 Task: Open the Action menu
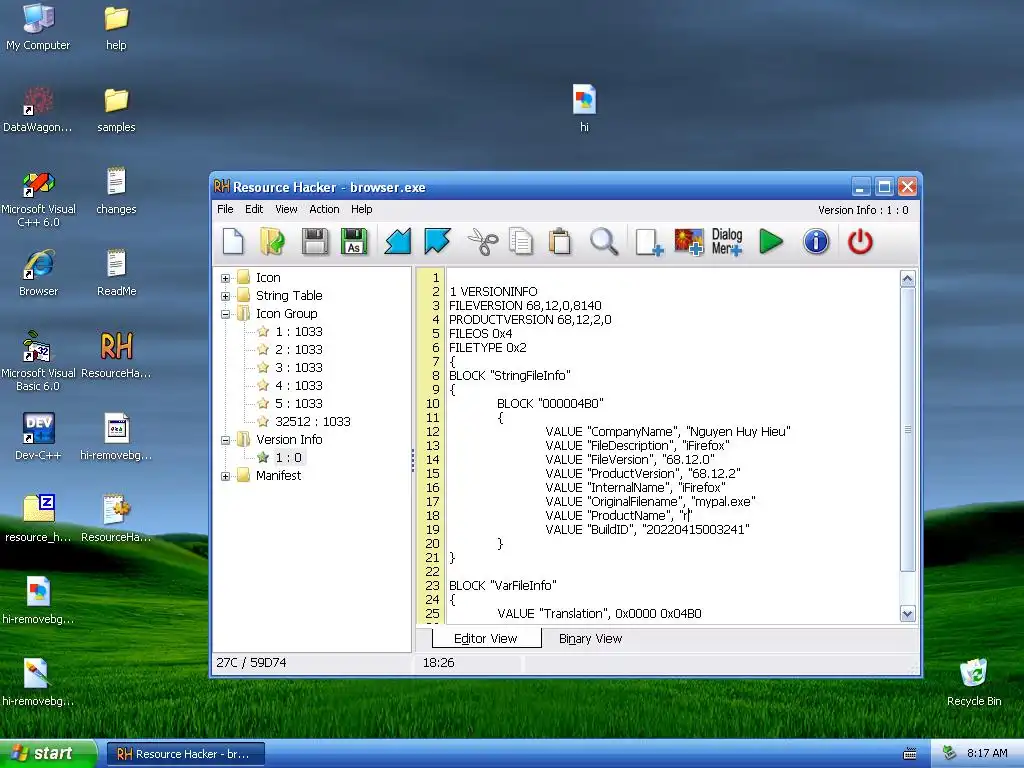324,209
